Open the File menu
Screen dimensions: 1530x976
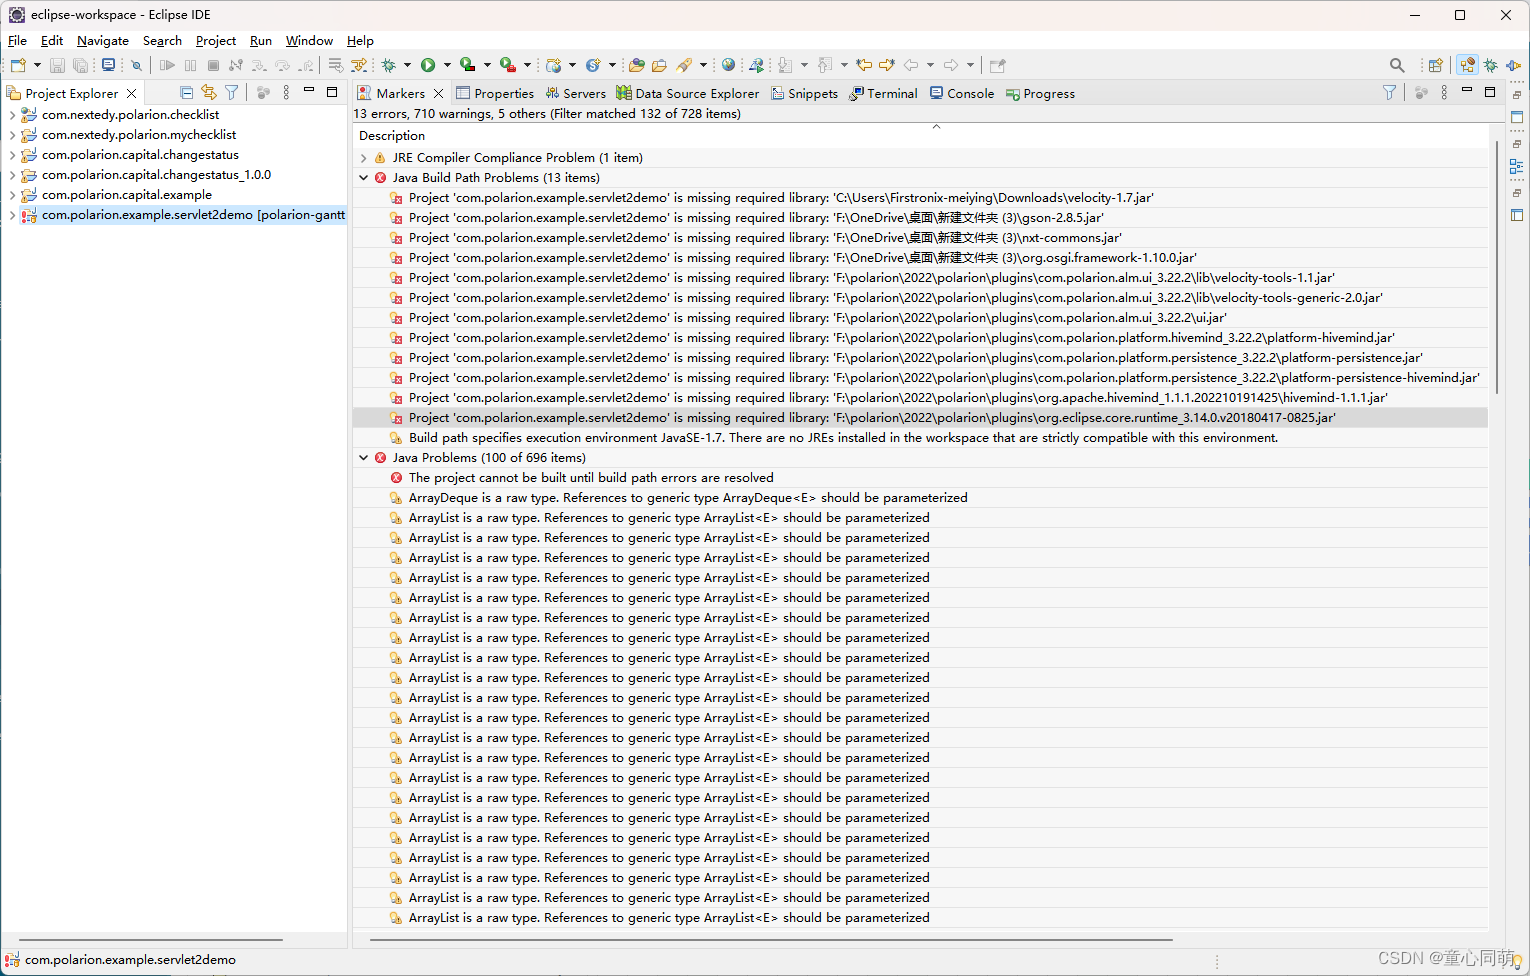tap(17, 41)
